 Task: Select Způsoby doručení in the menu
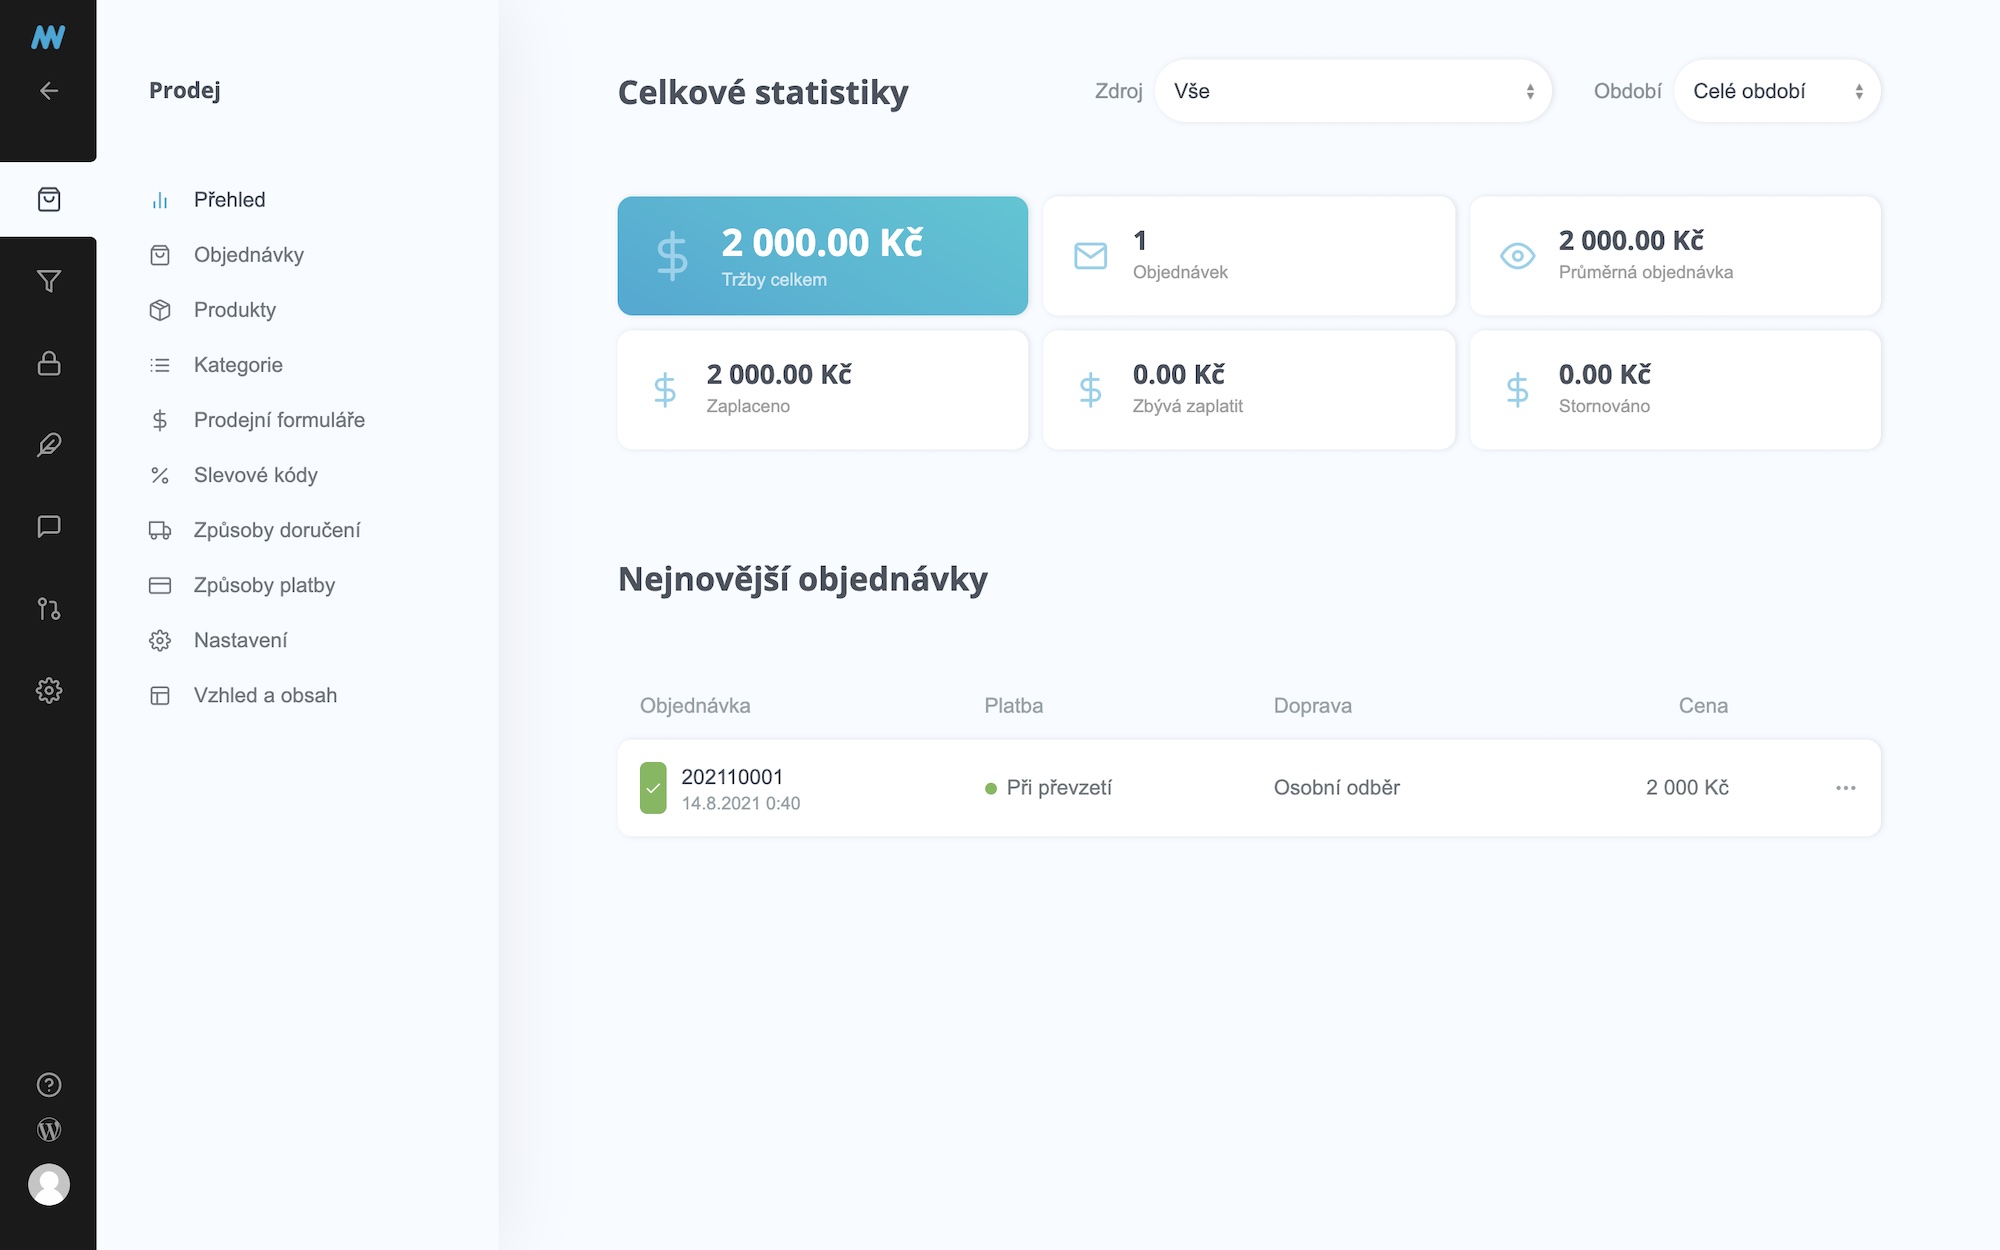point(276,530)
